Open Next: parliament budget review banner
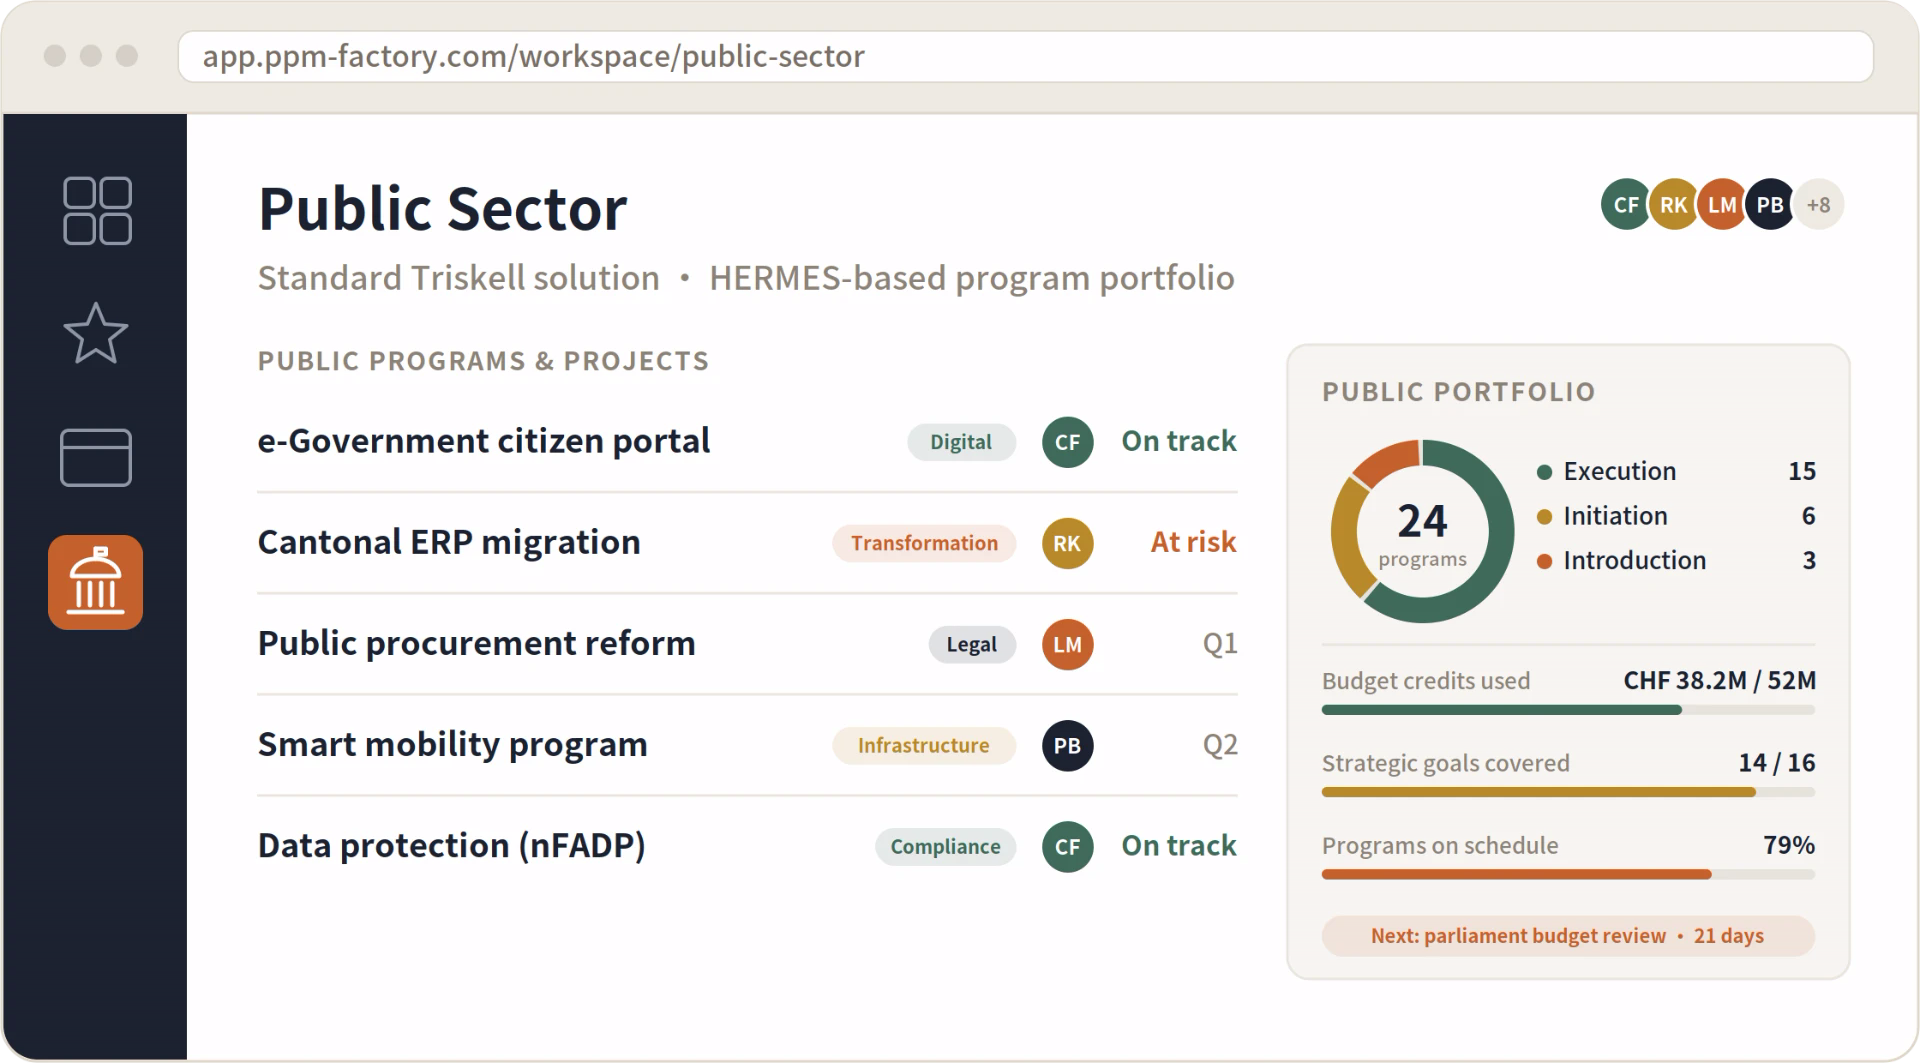Viewport: 1920px width, 1063px height. [x=1568, y=936]
